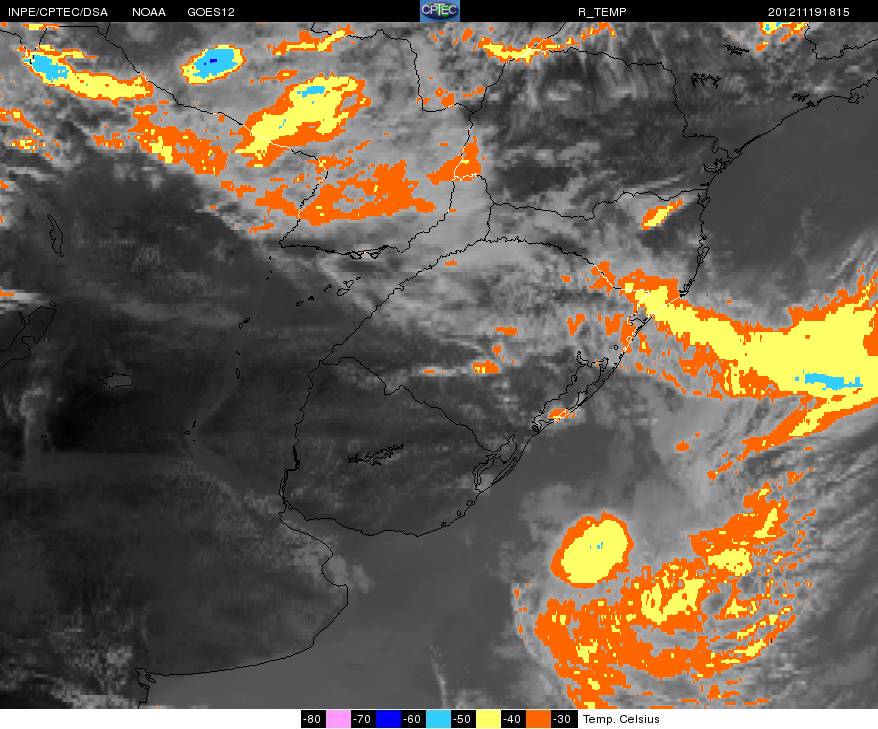This screenshot has width=878, height=729.
Task: Click the -50 legend value
Action: [463, 719]
